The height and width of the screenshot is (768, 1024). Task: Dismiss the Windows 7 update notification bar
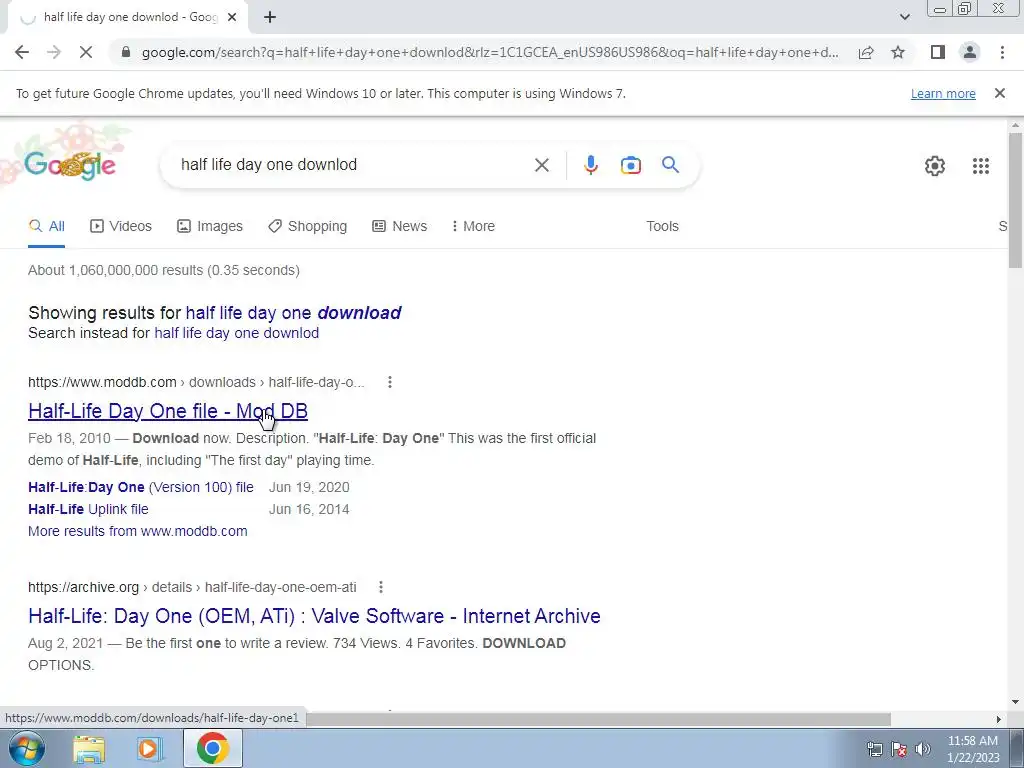click(x=999, y=93)
